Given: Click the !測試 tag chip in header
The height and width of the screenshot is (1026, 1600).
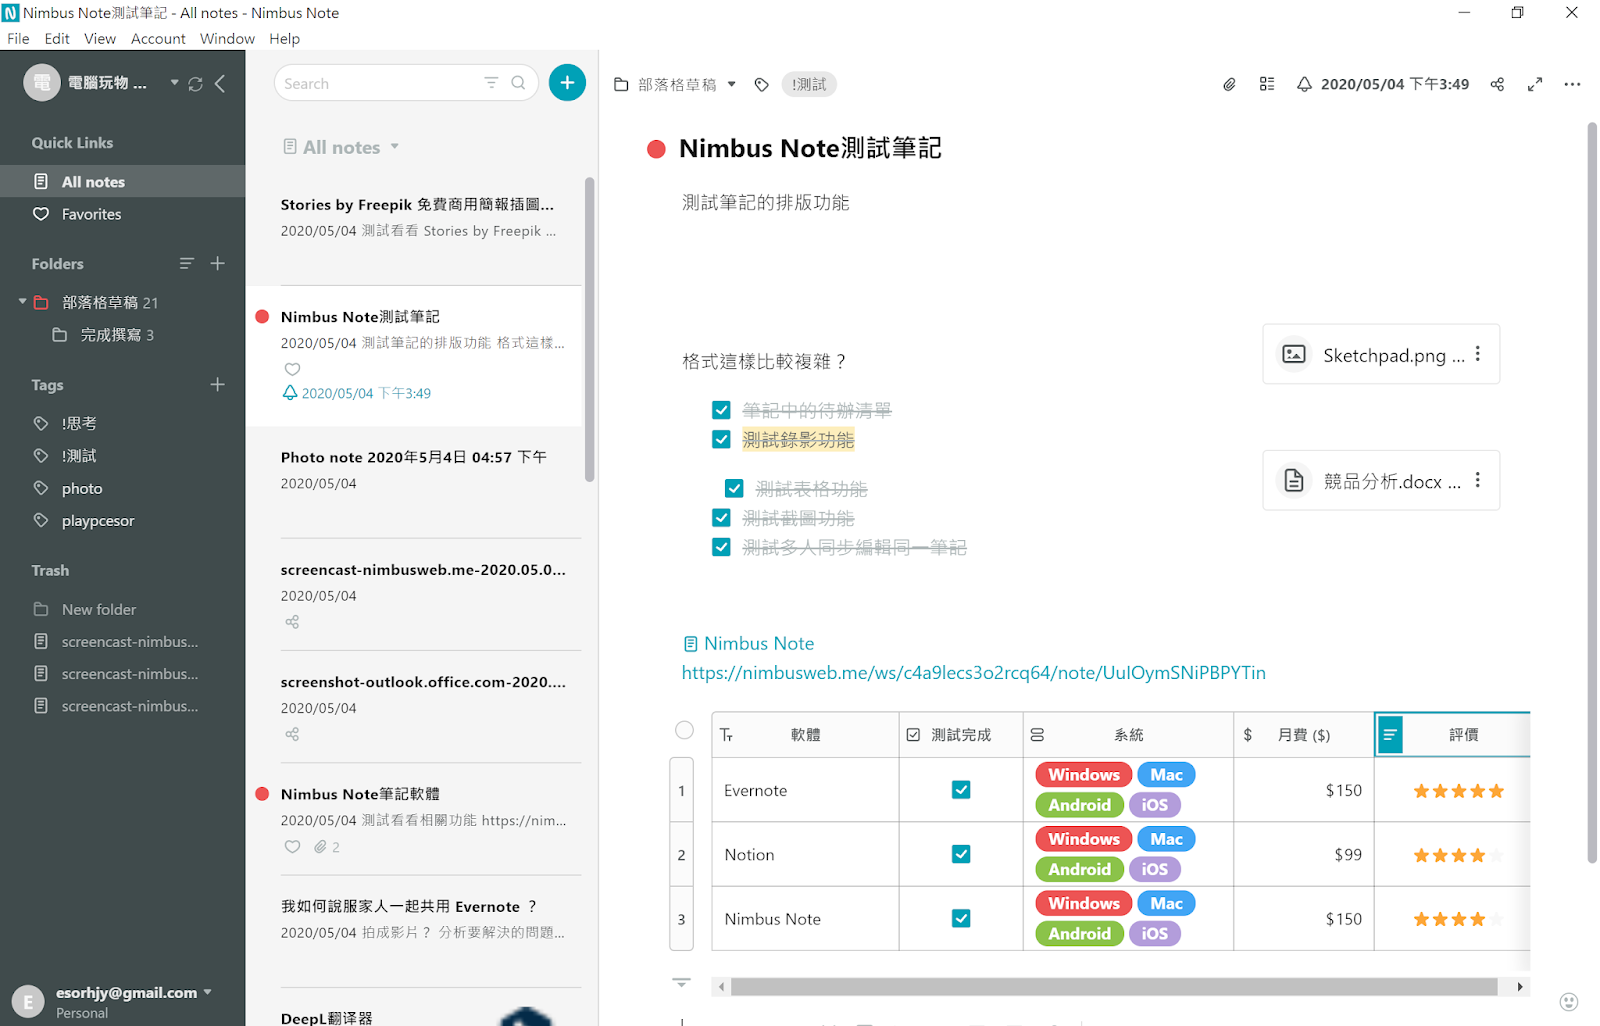Looking at the screenshot, I should tap(809, 85).
